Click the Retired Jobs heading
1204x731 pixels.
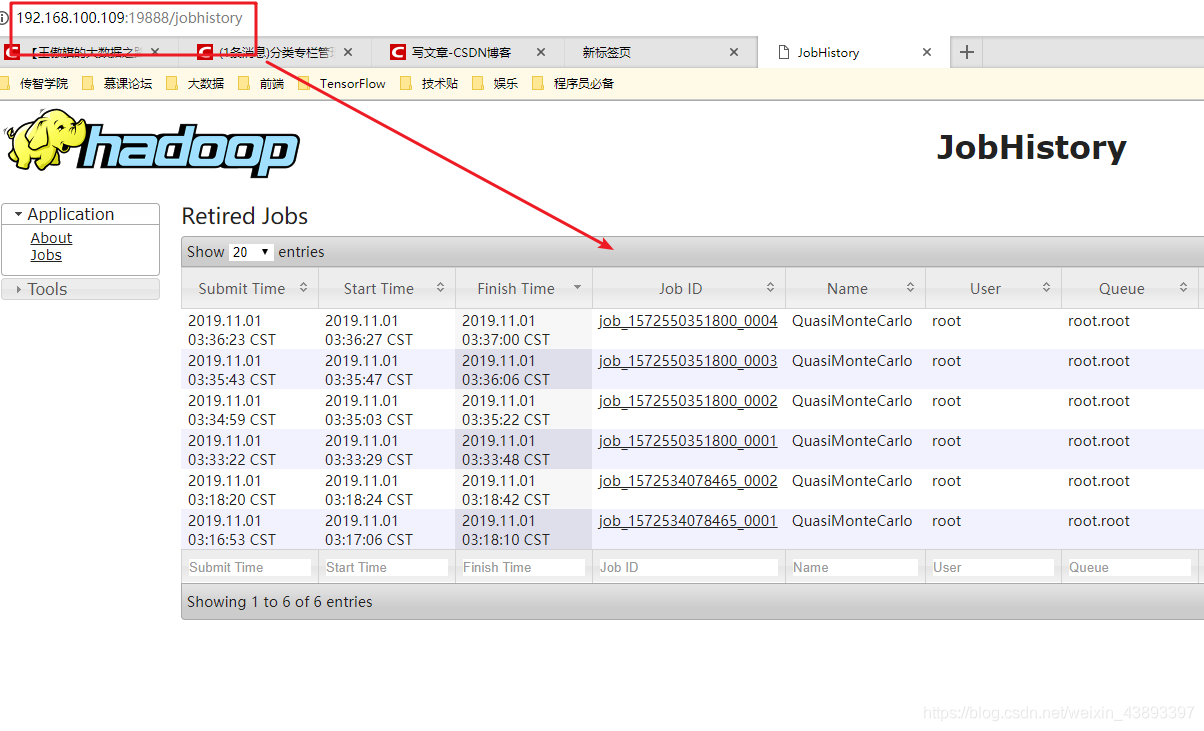pos(245,216)
